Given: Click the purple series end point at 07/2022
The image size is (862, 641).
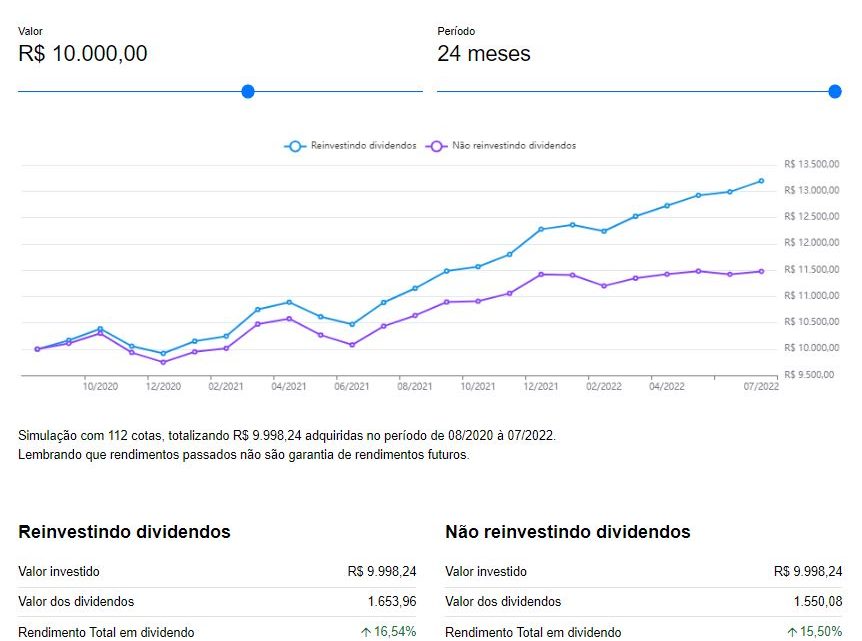Looking at the screenshot, I should pos(761,272).
